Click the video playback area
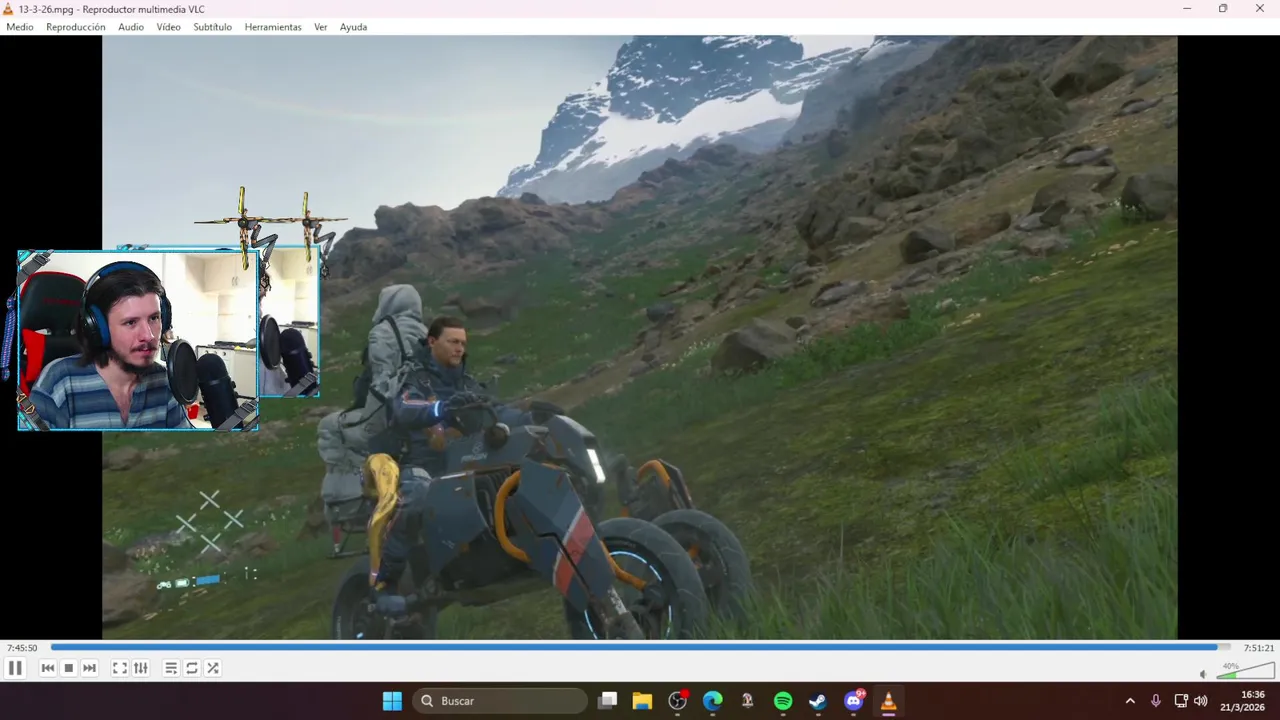The width and height of the screenshot is (1280, 720). point(640,337)
